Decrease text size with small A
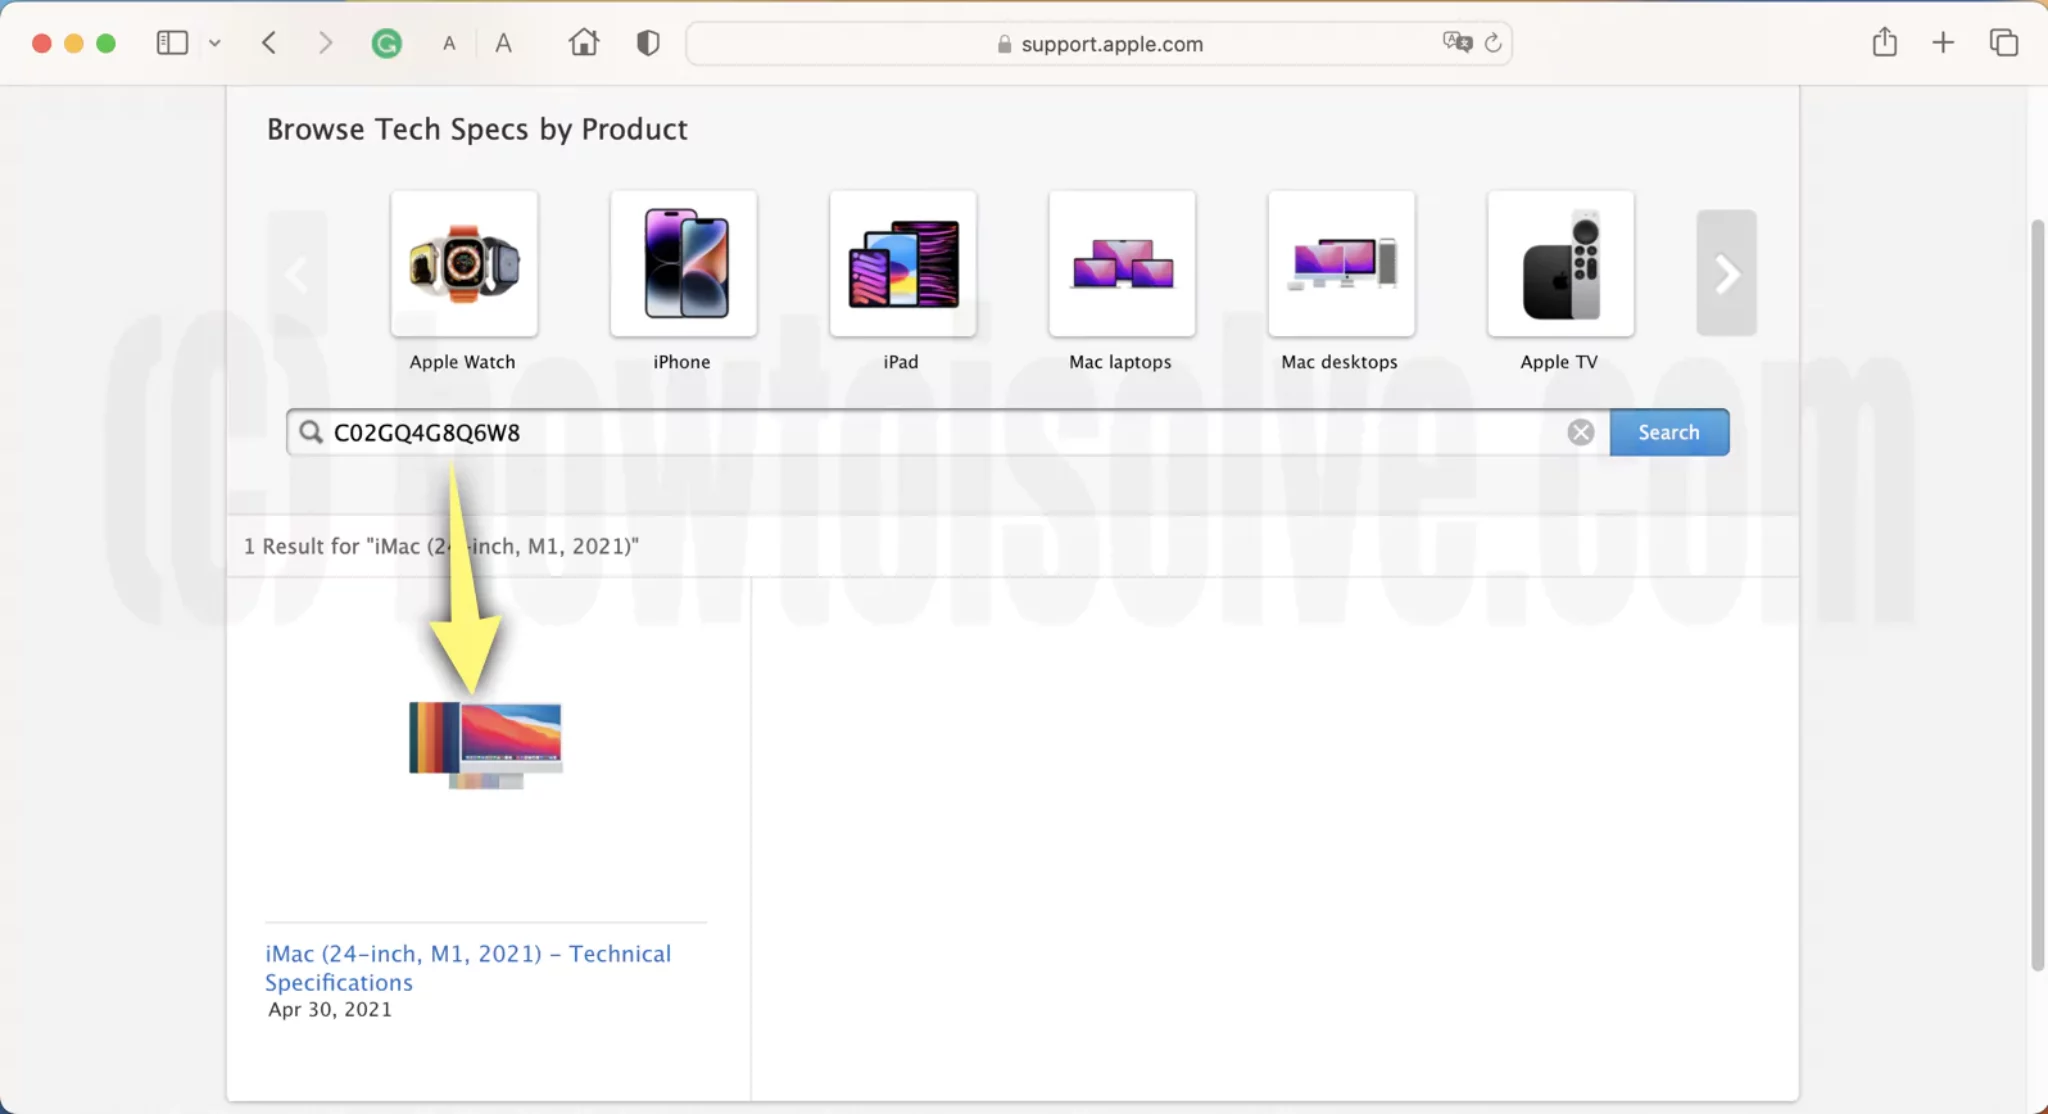2048x1114 pixels. (450, 44)
